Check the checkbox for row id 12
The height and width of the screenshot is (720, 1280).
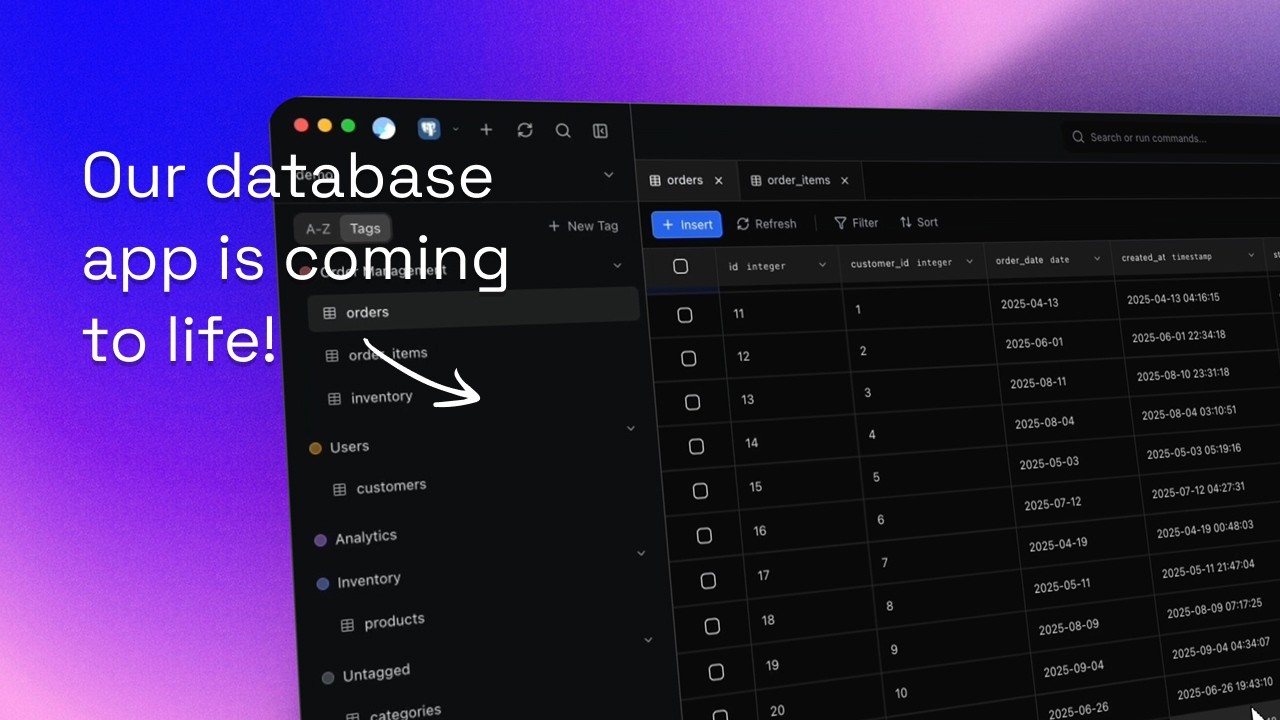tap(689, 358)
